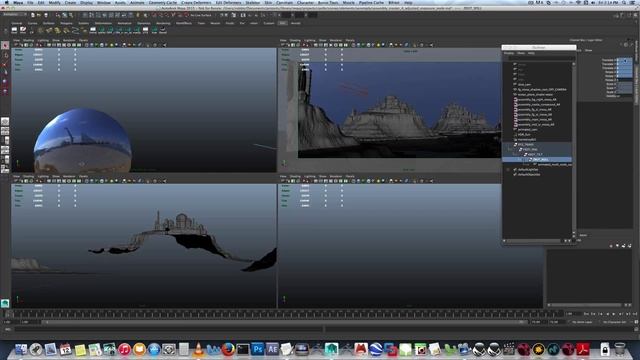Click the Visibility value in Channel Box
640x360 pixels.
(x=624, y=96)
